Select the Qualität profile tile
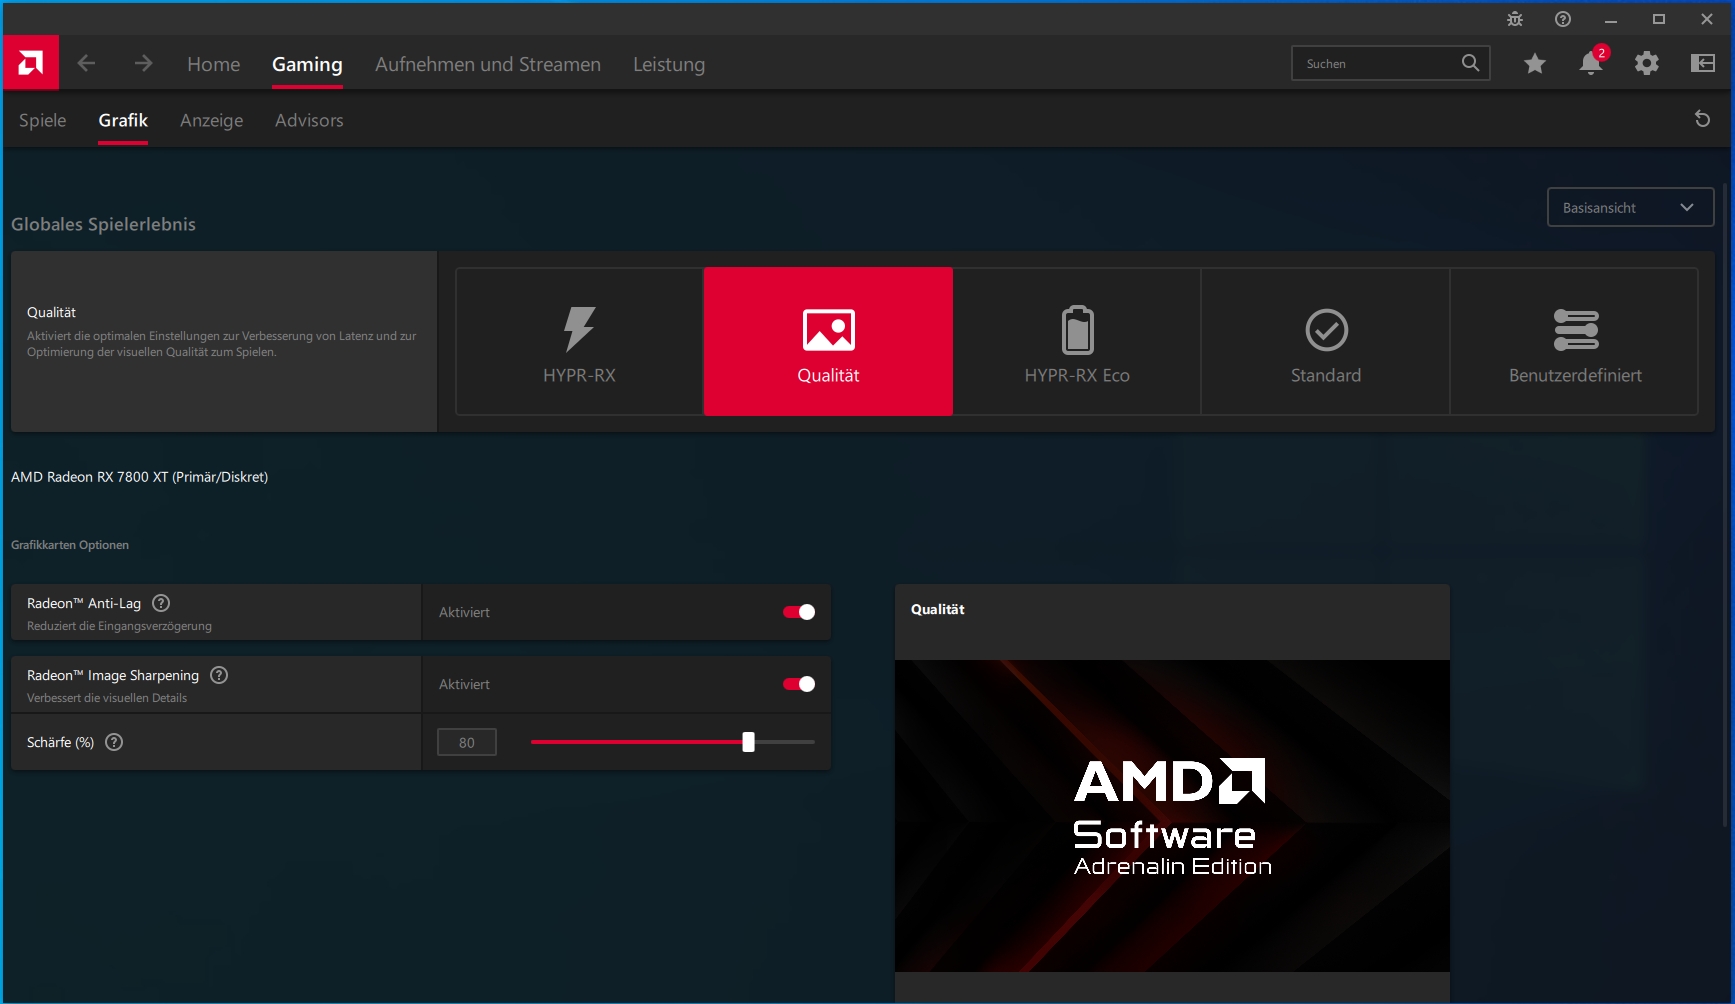 (x=828, y=341)
